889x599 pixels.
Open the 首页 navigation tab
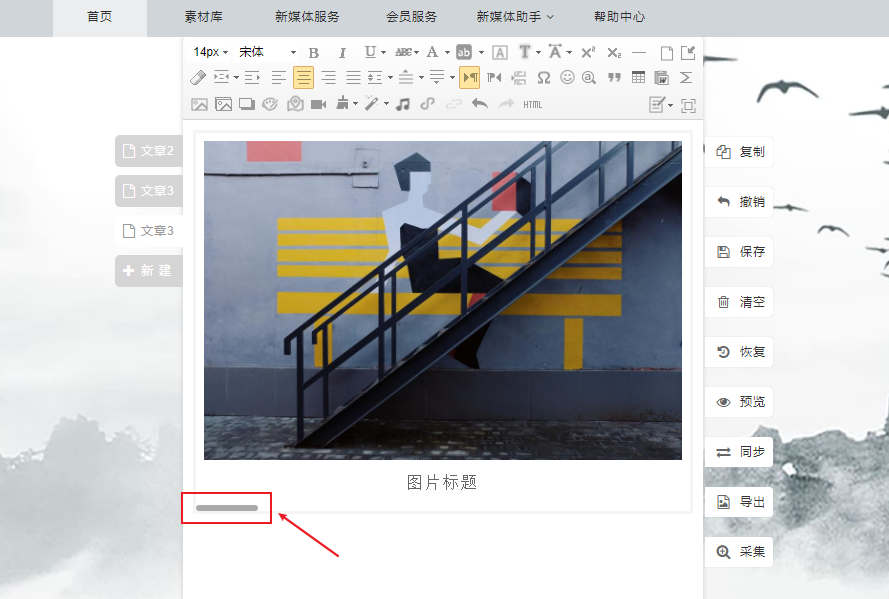coord(100,17)
